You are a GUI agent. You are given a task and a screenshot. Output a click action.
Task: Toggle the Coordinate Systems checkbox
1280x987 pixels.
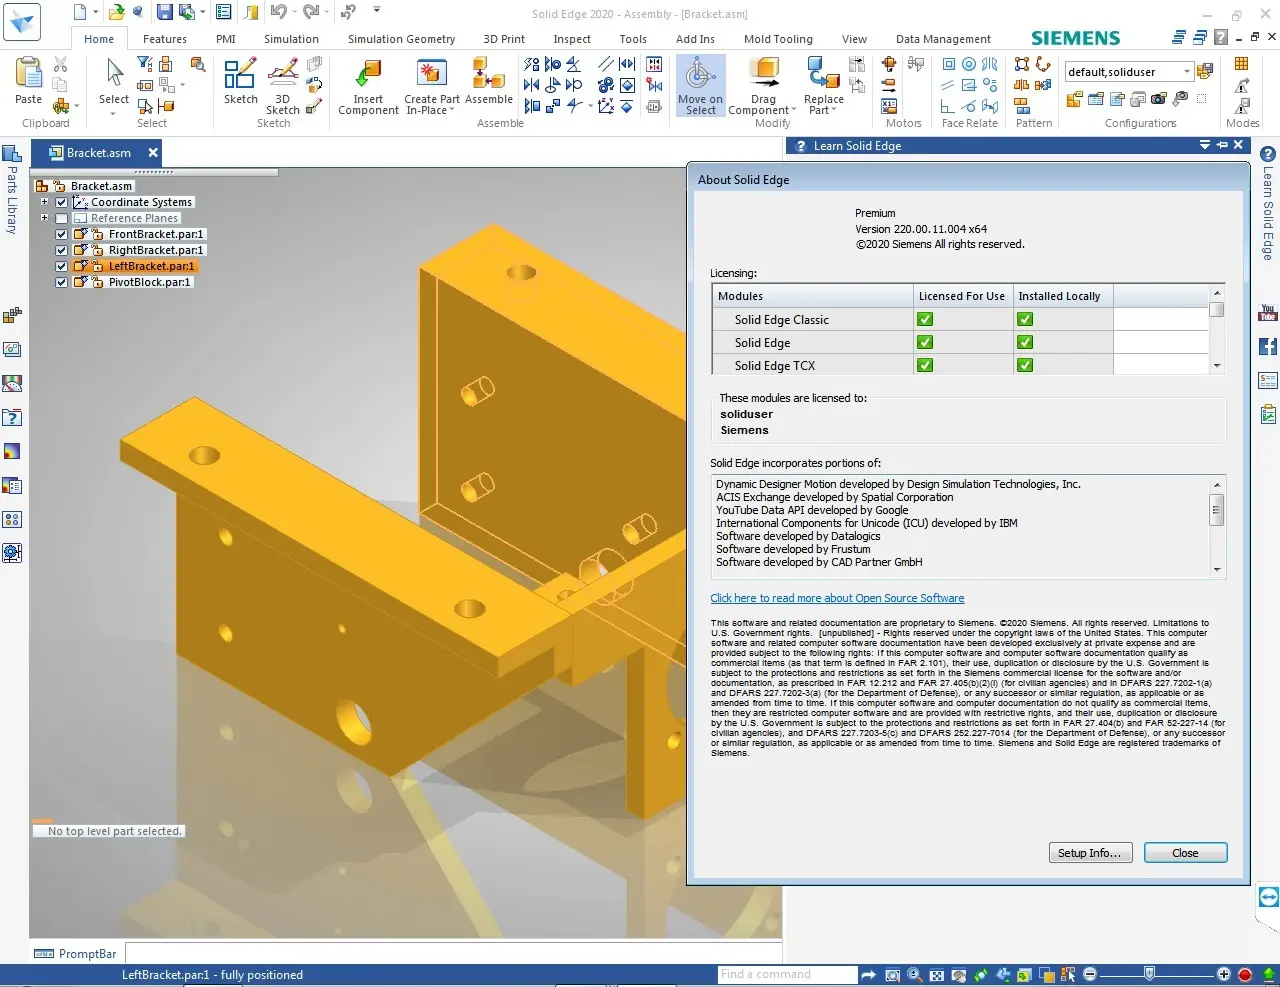(62, 202)
